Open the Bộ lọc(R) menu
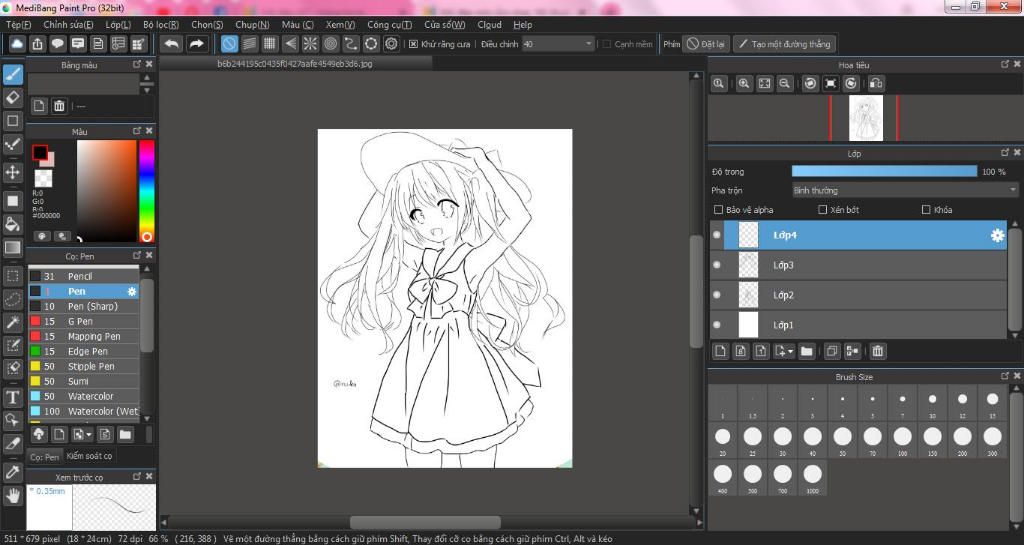Screen dimensions: 1024x545 click(161, 25)
